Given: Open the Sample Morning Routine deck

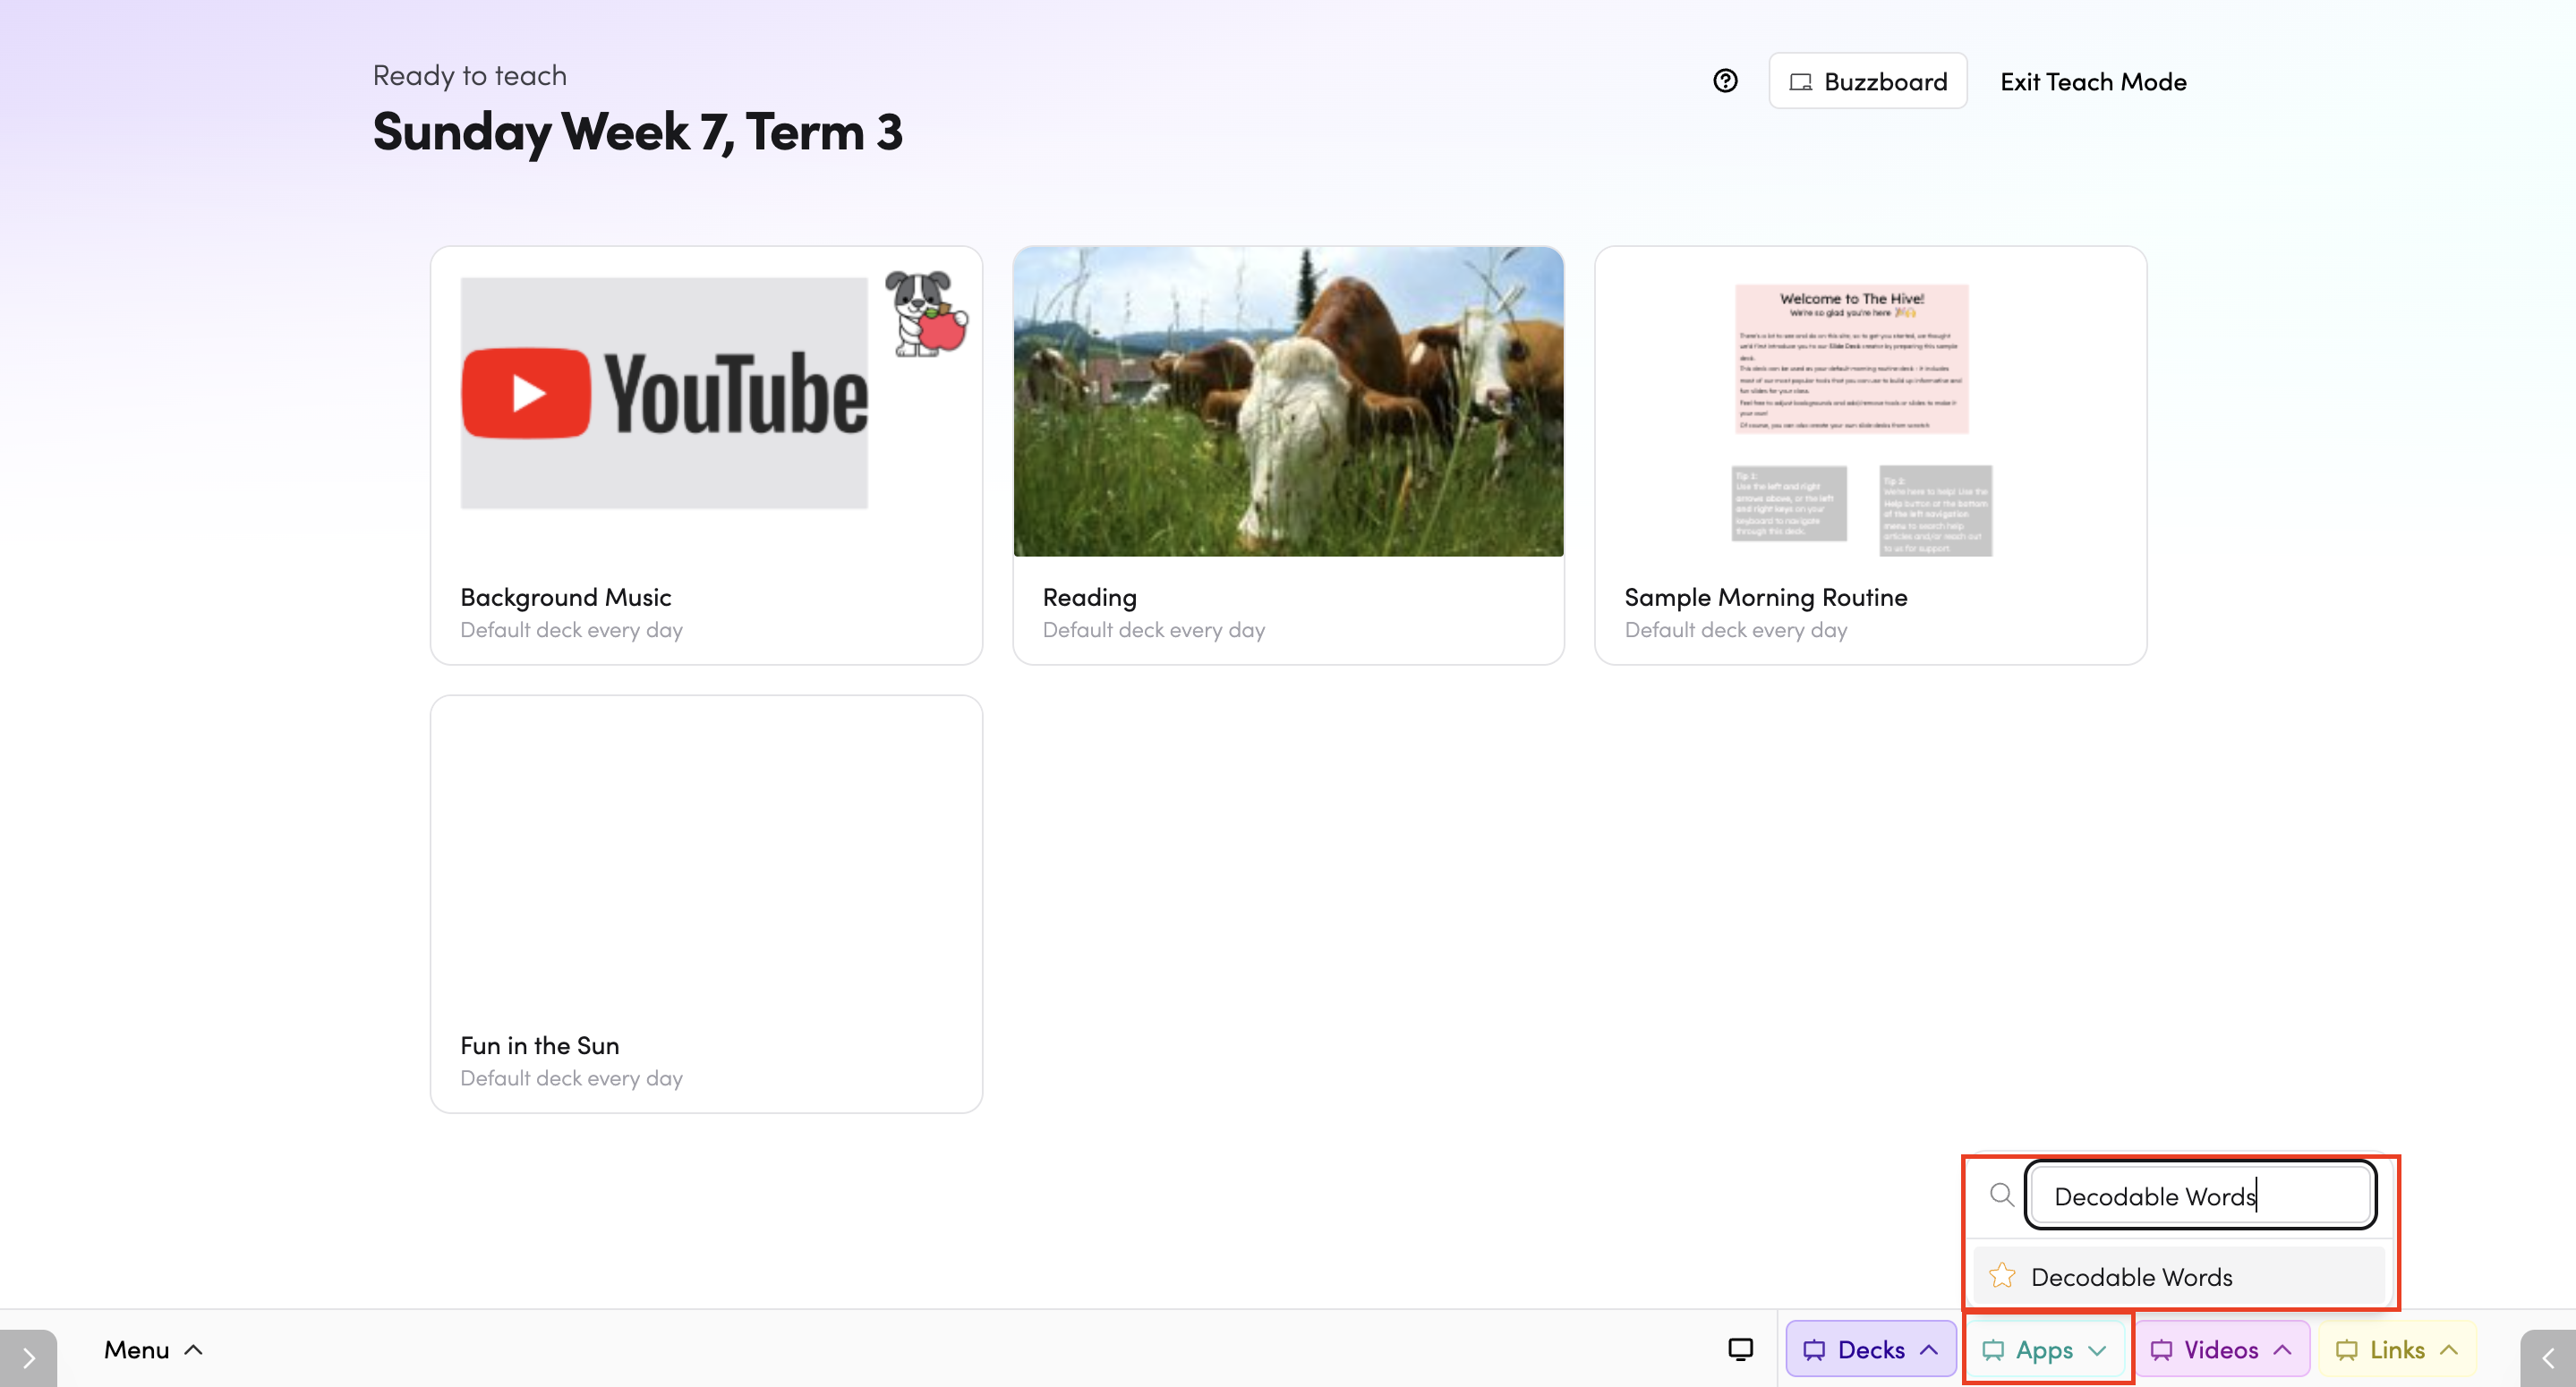Looking at the screenshot, I should pos(1870,455).
